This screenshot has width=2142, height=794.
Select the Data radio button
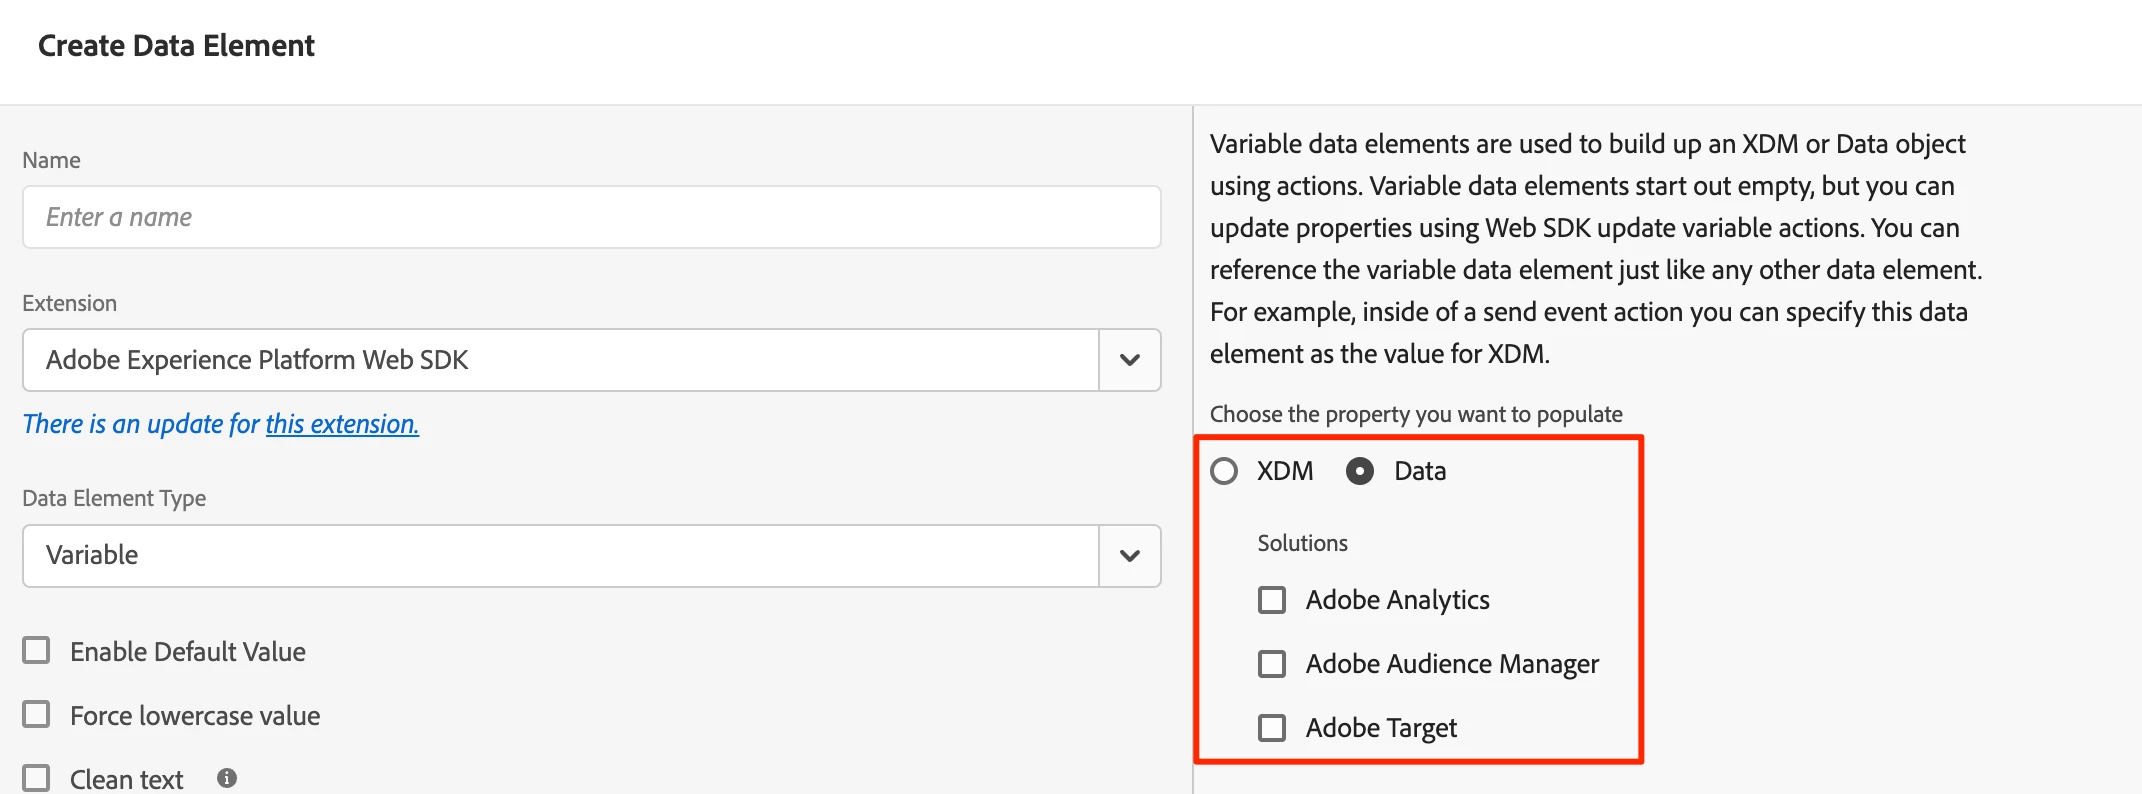(1360, 471)
